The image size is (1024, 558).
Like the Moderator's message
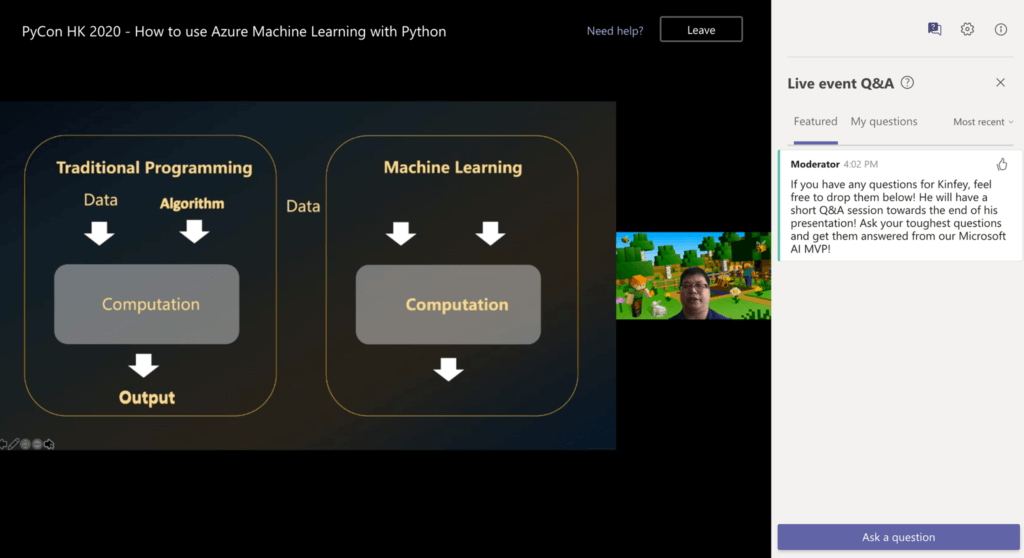[1002, 165]
